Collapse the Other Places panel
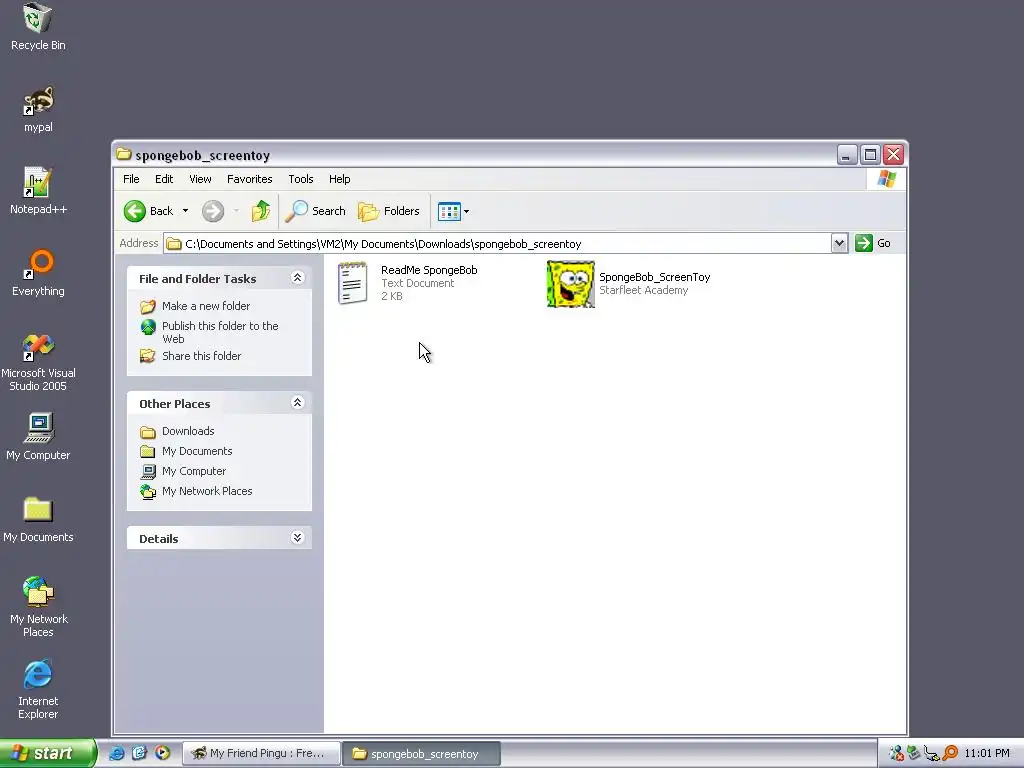The image size is (1024, 768). (x=297, y=402)
